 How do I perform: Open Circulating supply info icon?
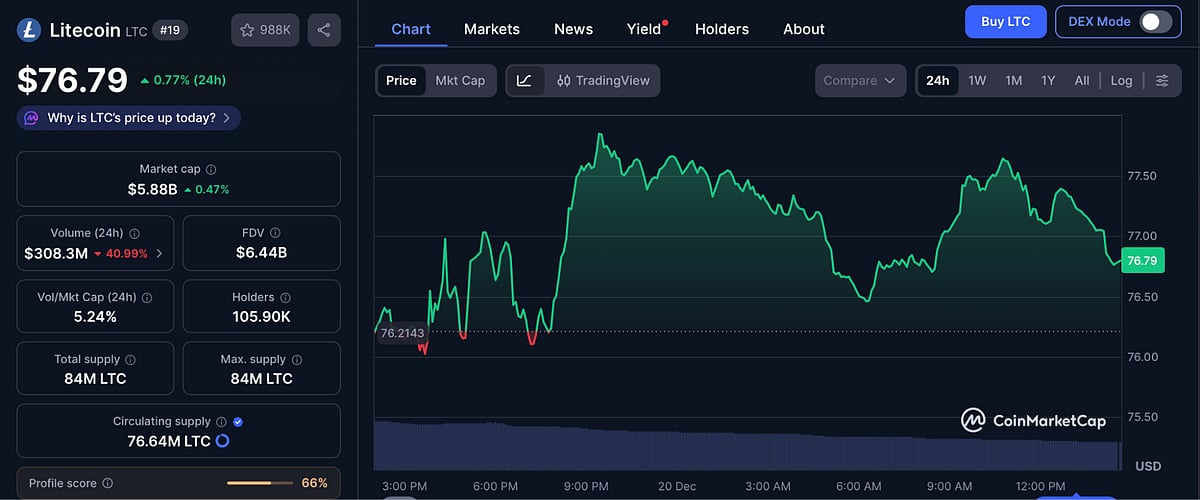pyautogui.click(x=221, y=422)
